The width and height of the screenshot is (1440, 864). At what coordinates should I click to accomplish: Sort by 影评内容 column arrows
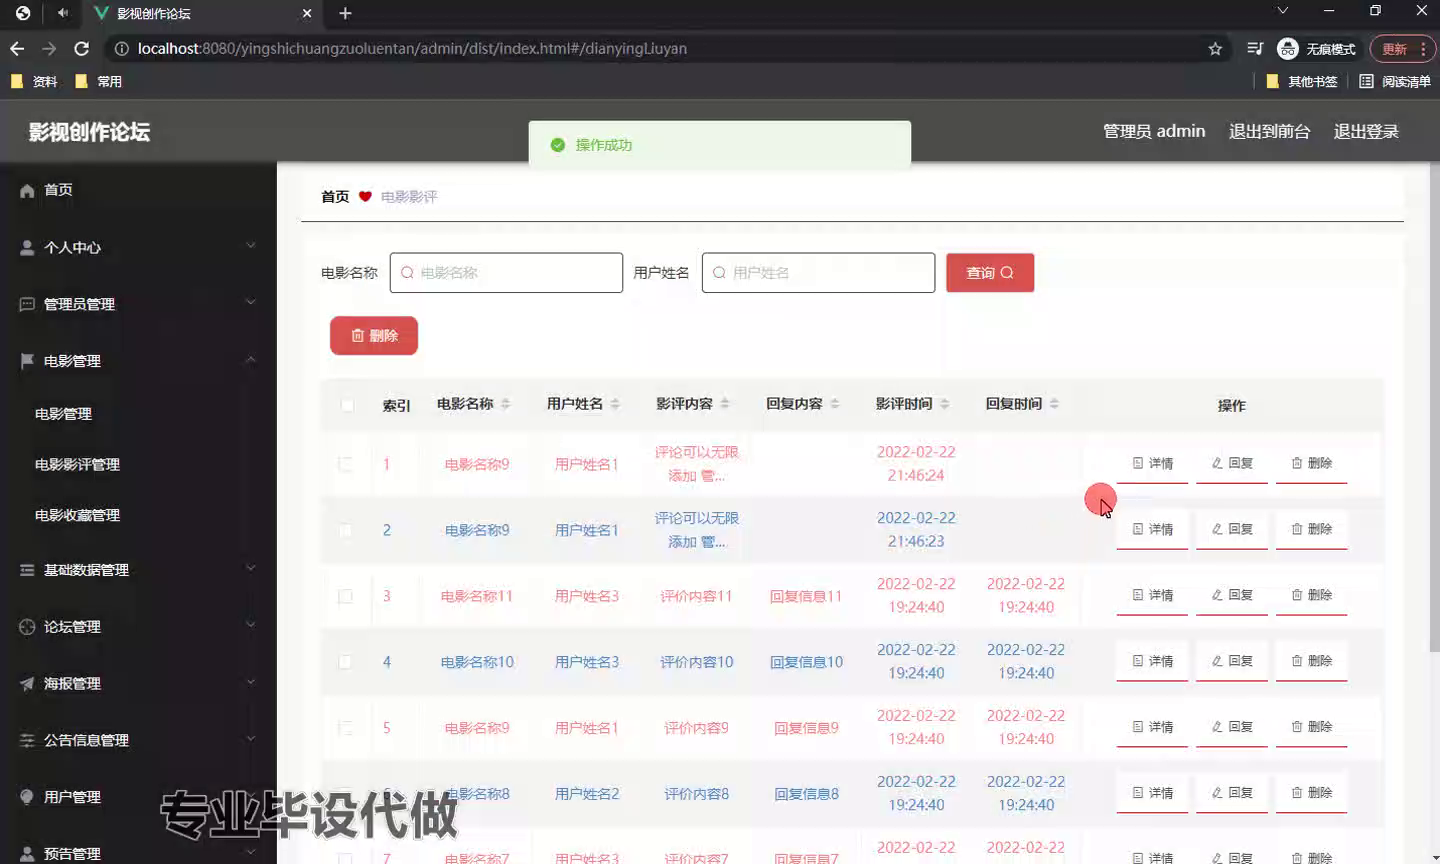[725, 404]
